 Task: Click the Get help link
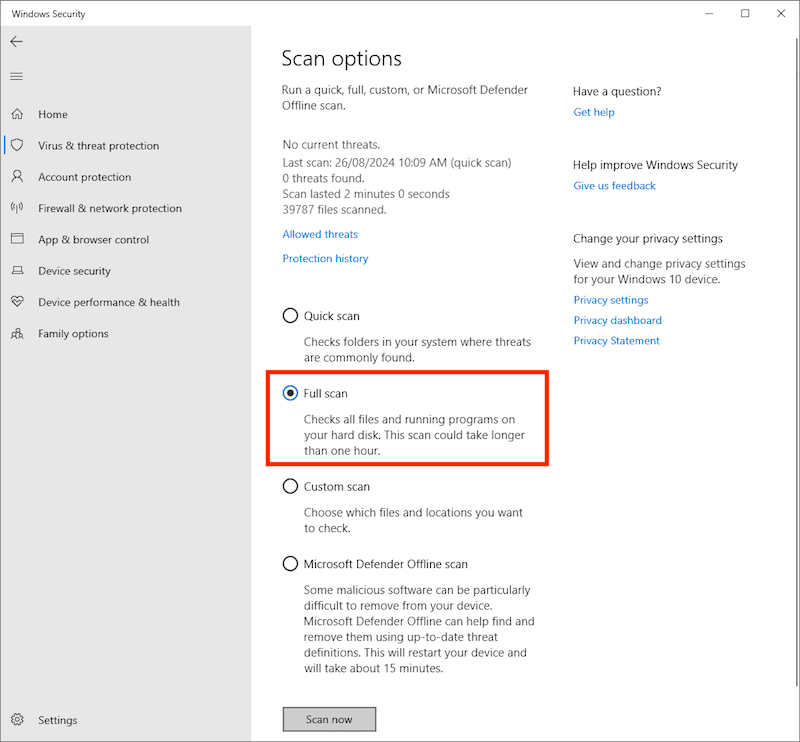tap(594, 112)
